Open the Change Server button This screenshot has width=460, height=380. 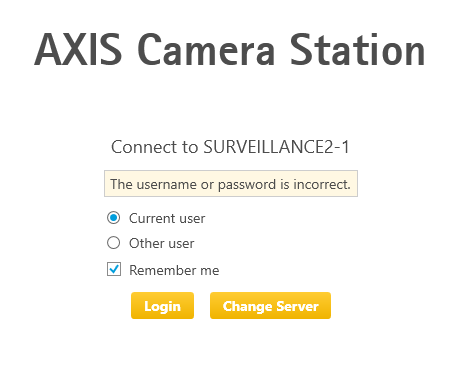tap(270, 306)
